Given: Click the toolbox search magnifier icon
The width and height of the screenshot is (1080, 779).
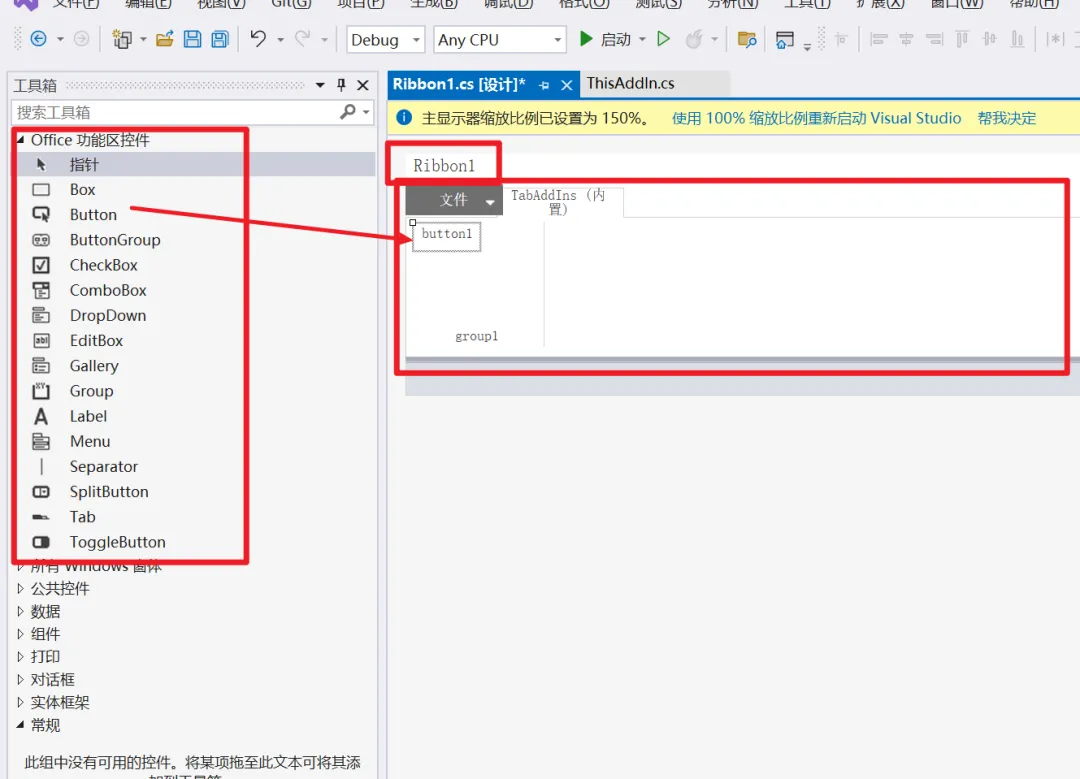Looking at the screenshot, I should point(348,112).
